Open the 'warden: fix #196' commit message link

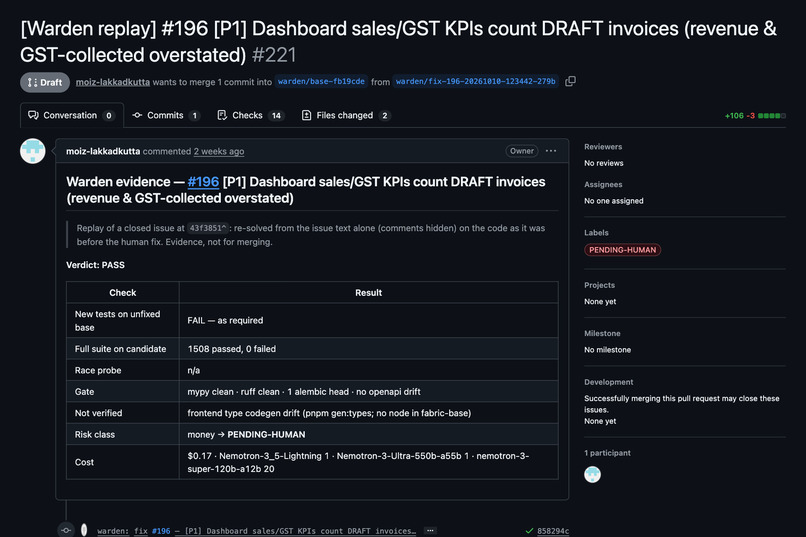257,531
